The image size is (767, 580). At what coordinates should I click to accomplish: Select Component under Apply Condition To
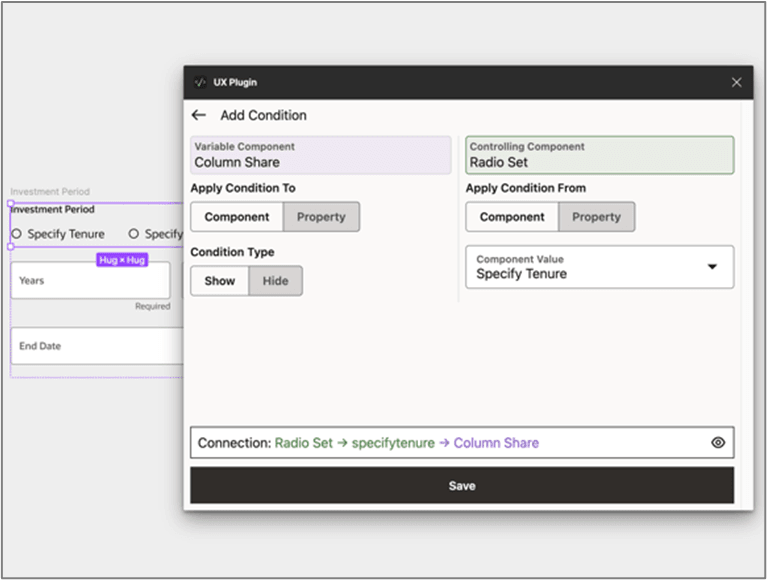click(x=237, y=217)
